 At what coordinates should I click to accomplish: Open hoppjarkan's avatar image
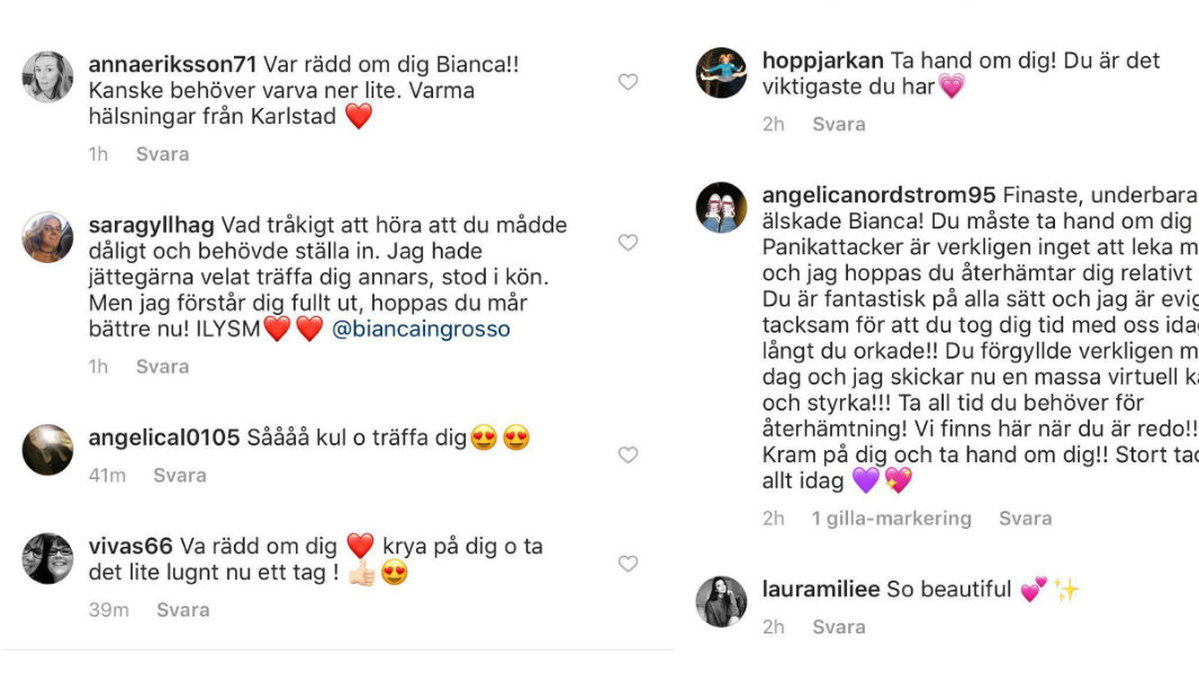[x=721, y=73]
